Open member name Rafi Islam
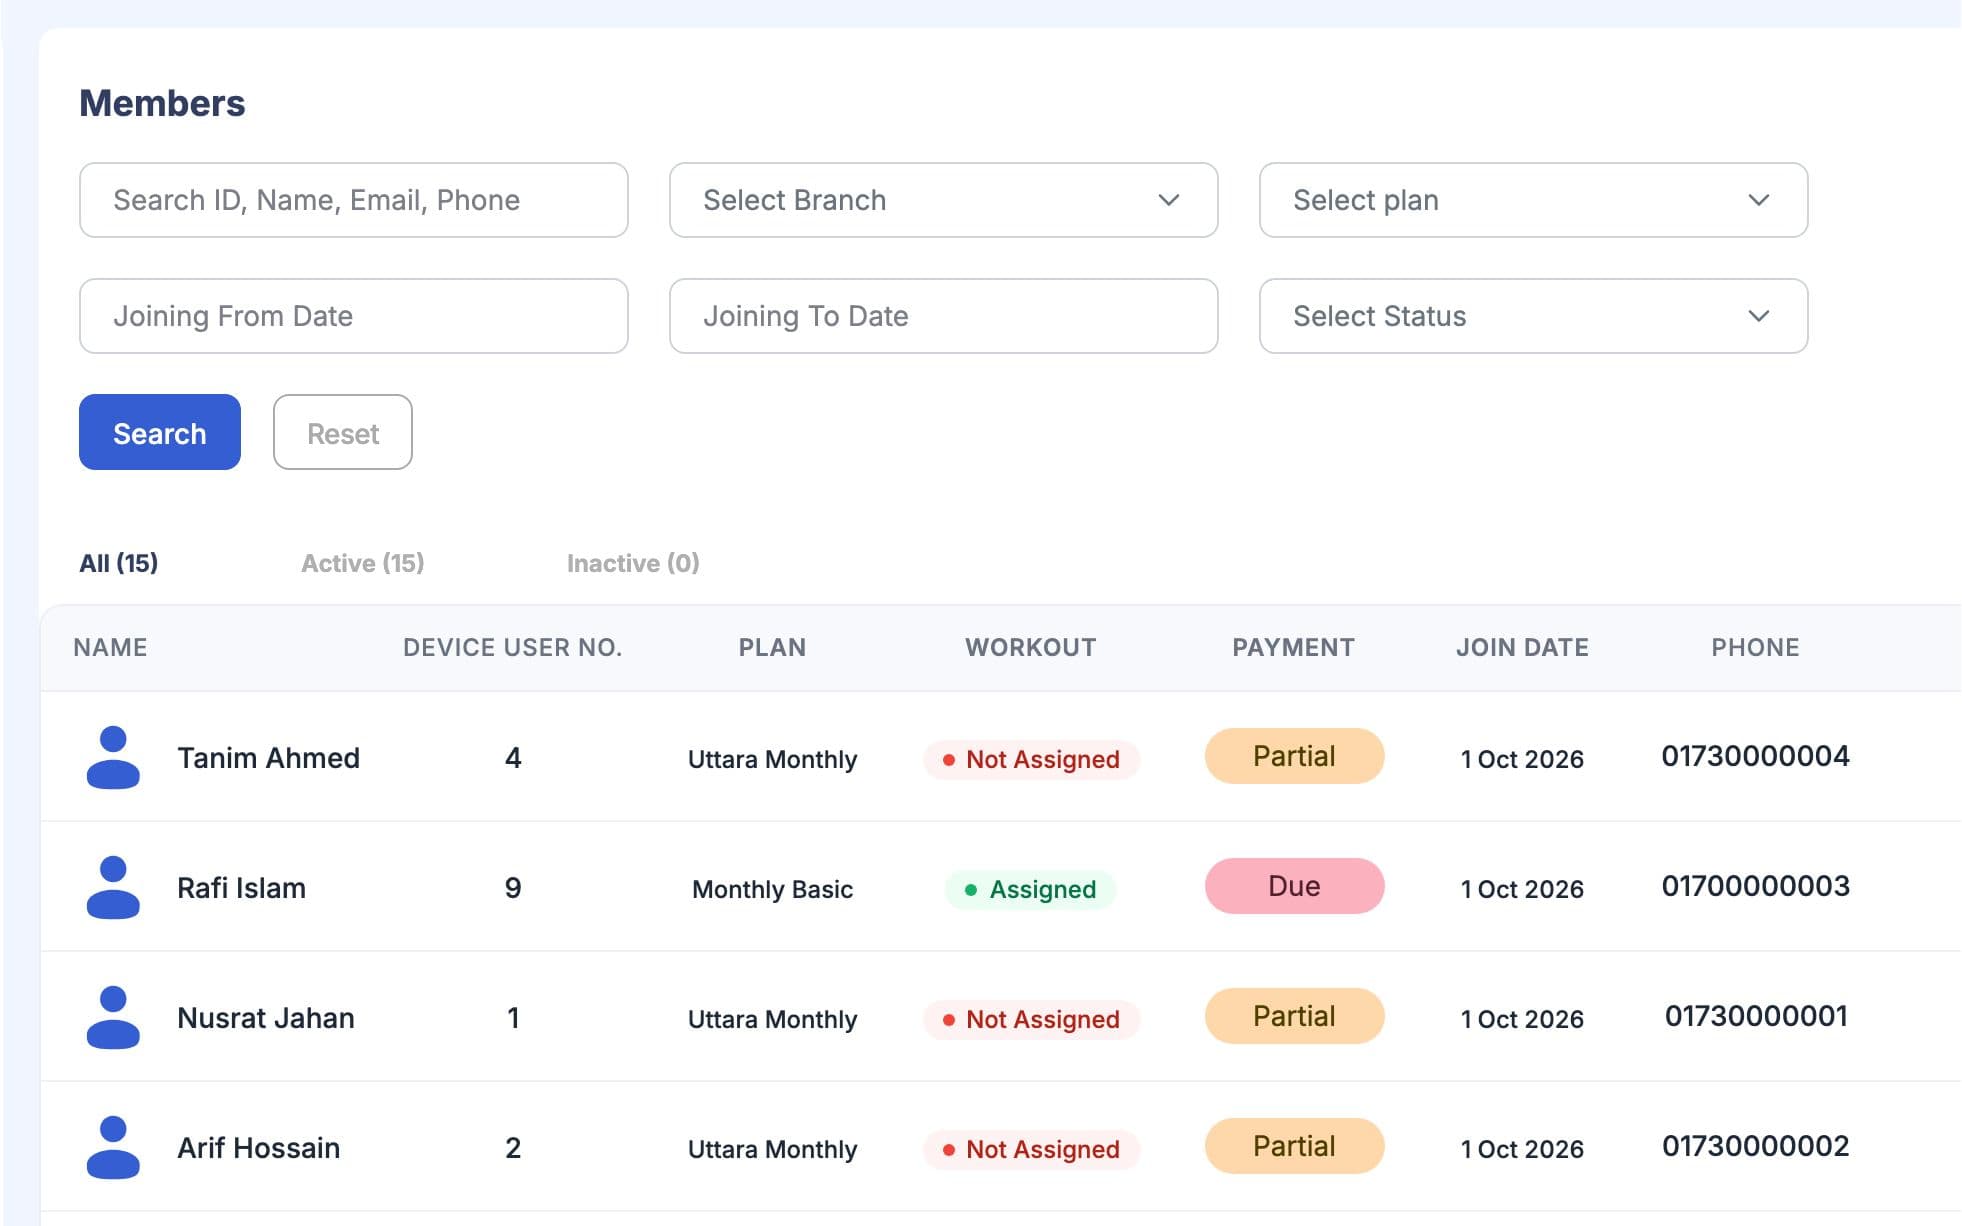The width and height of the screenshot is (1962, 1226). 241,888
